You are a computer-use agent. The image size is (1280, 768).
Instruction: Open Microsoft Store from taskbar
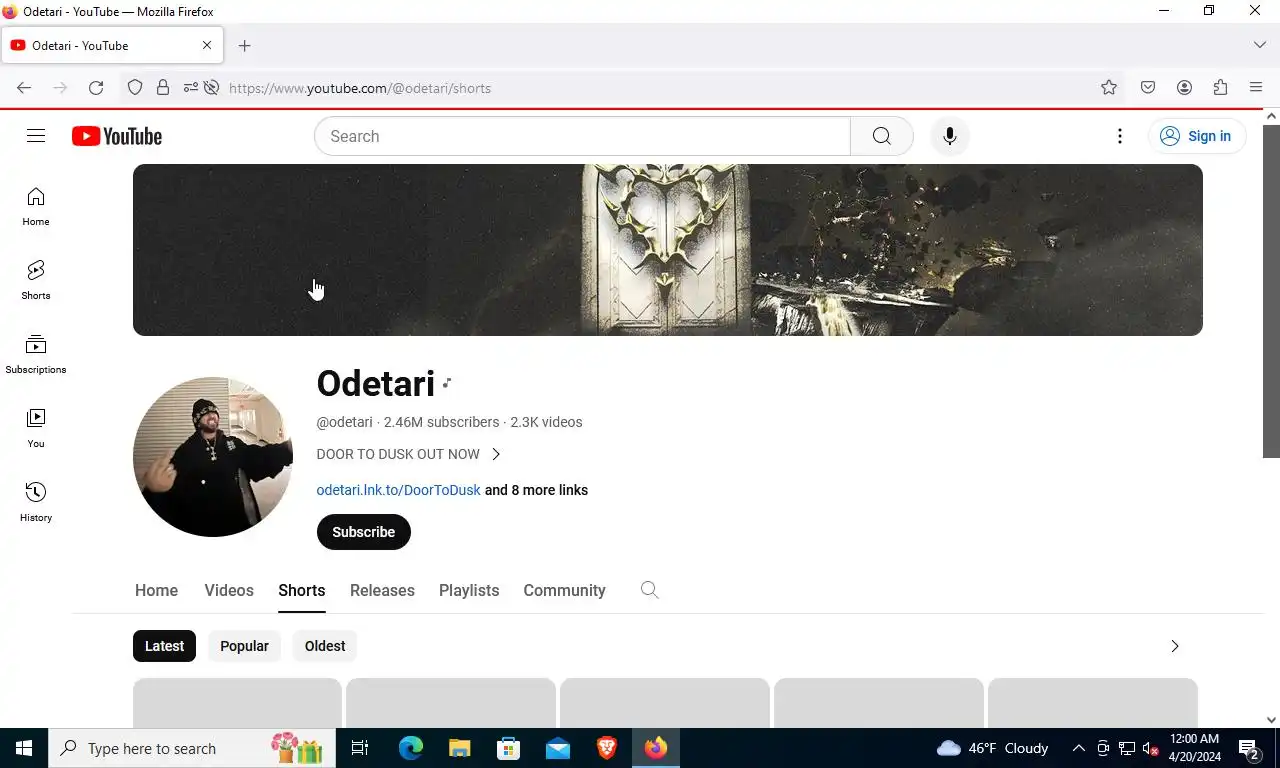[x=509, y=748]
